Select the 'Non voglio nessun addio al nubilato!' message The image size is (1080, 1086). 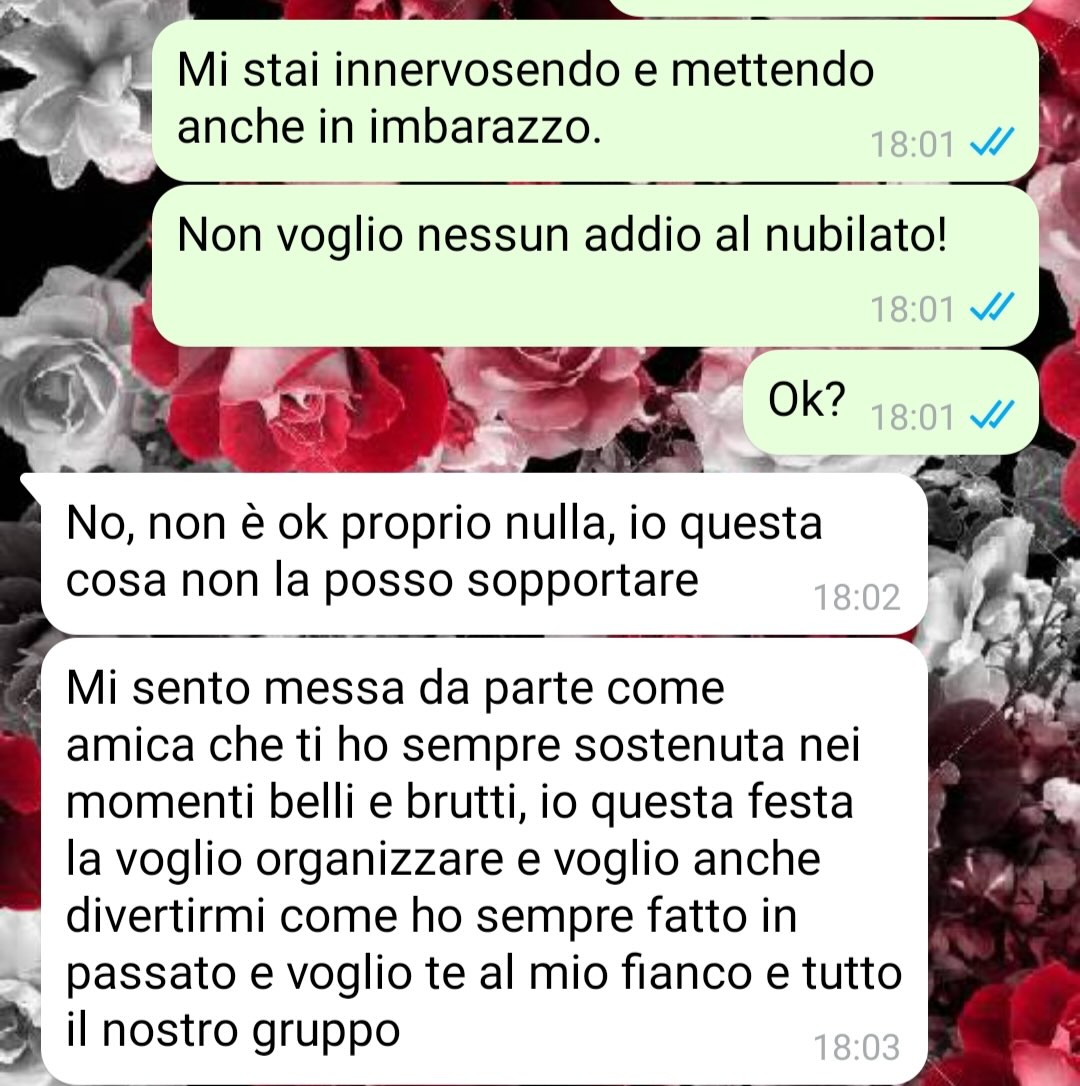594,266
